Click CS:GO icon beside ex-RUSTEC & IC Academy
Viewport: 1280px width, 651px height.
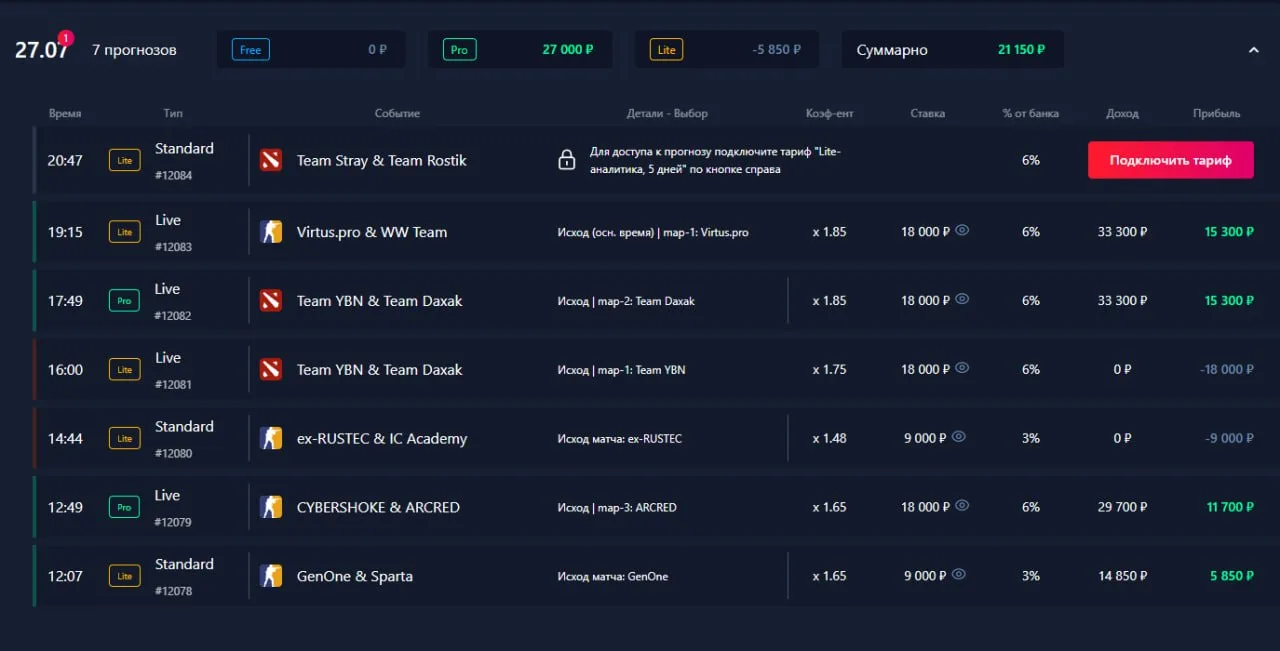[x=270, y=438]
